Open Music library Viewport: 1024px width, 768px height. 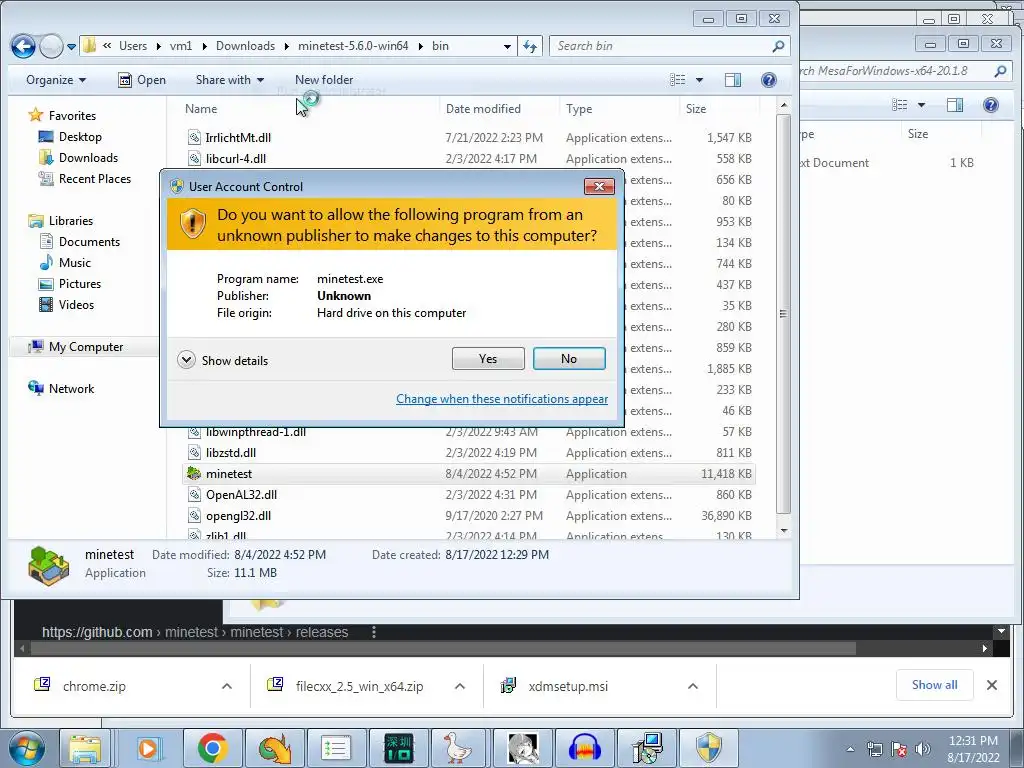74,263
